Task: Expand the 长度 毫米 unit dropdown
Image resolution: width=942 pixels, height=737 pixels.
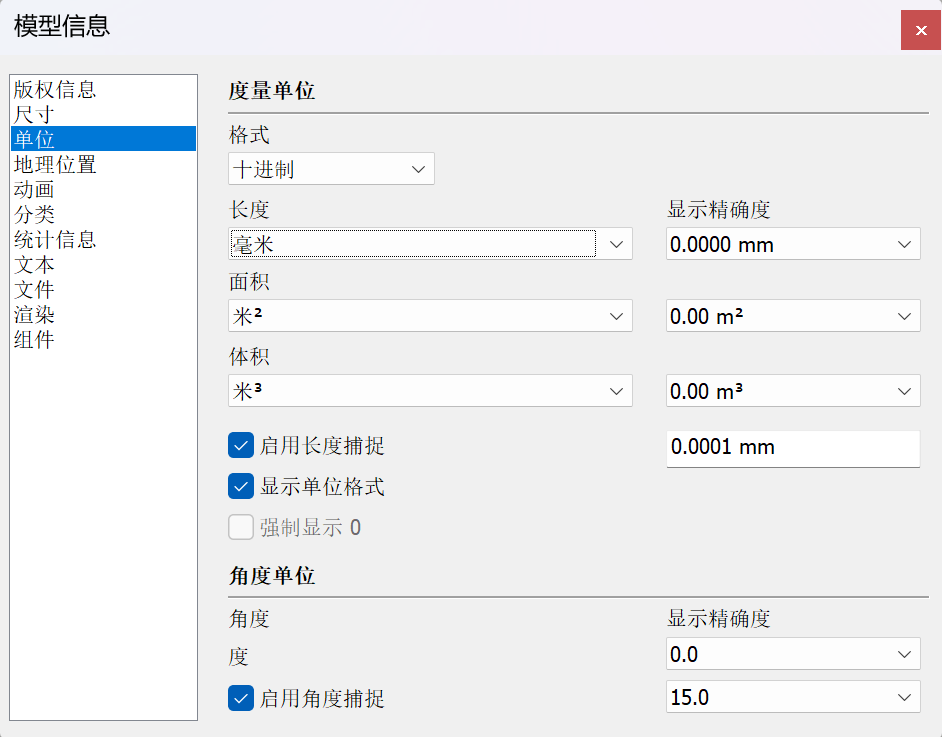Action: point(430,243)
